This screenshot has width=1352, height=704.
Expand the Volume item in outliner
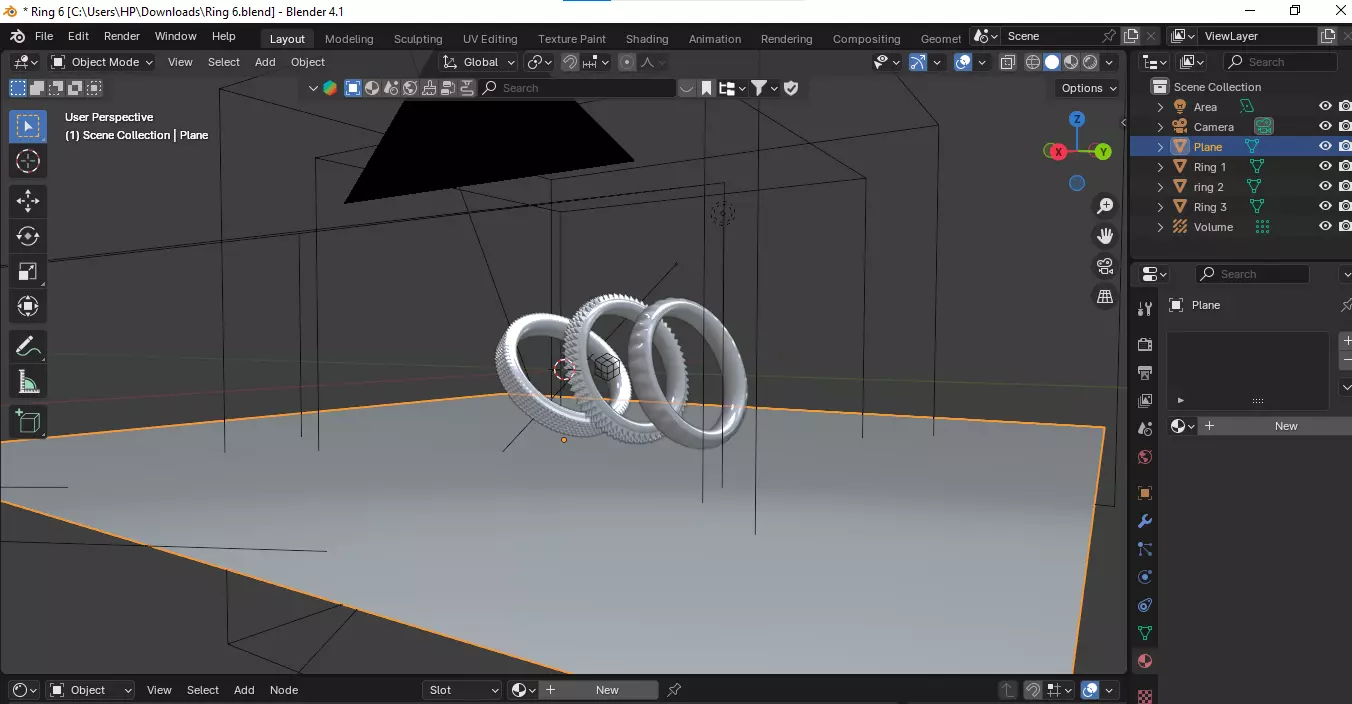click(1160, 227)
